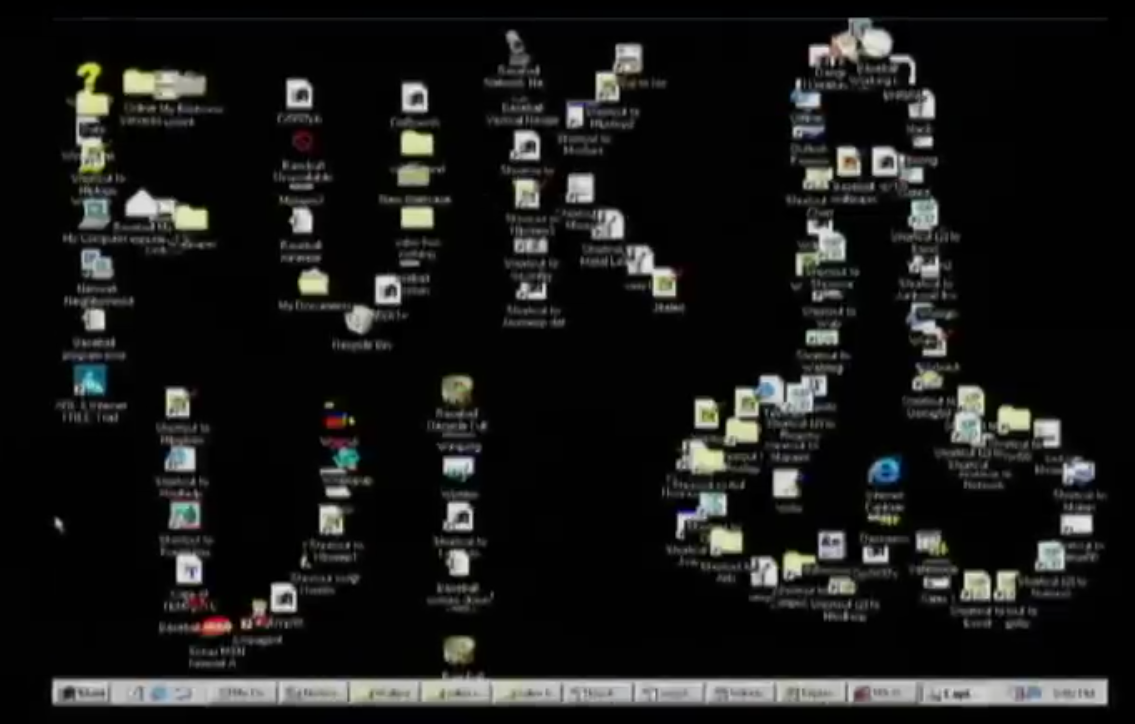This screenshot has width=1135, height=724.
Task: Open the AOL Internet FREE Trial icon
Action: point(90,381)
